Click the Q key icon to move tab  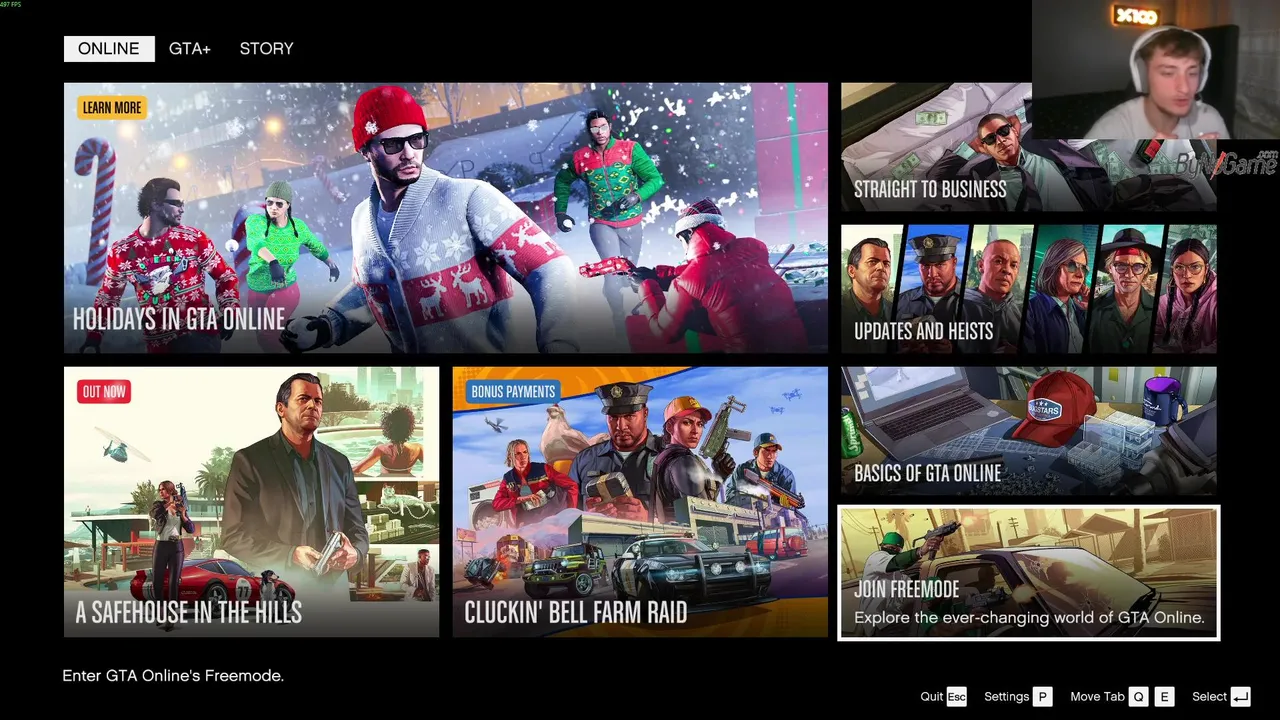[1138, 697]
